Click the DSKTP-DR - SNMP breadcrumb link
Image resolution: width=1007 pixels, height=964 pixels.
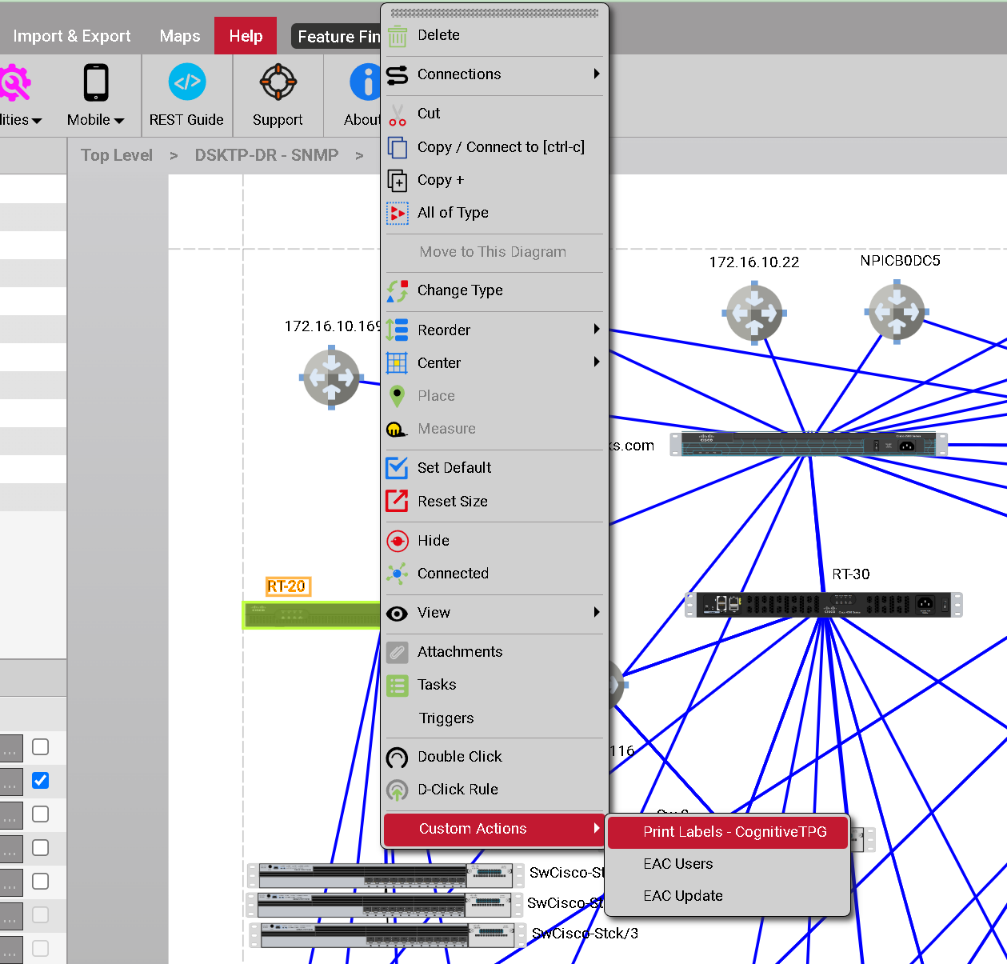click(x=266, y=155)
